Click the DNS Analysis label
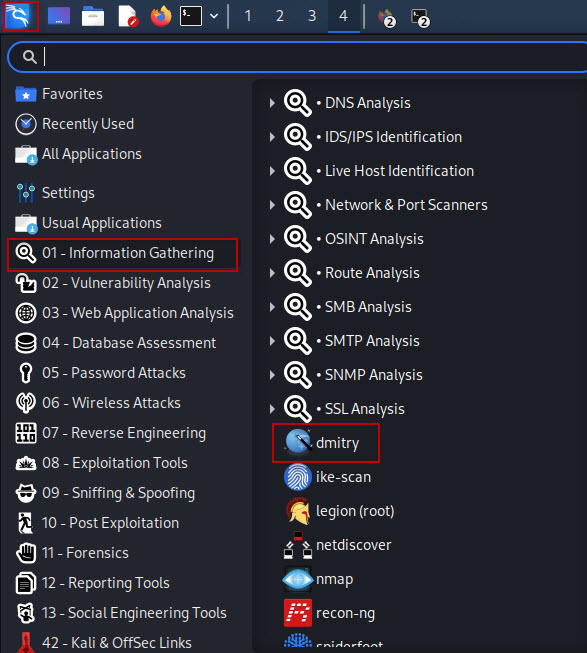This screenshot has height=653, width=587. click(368, 103)
